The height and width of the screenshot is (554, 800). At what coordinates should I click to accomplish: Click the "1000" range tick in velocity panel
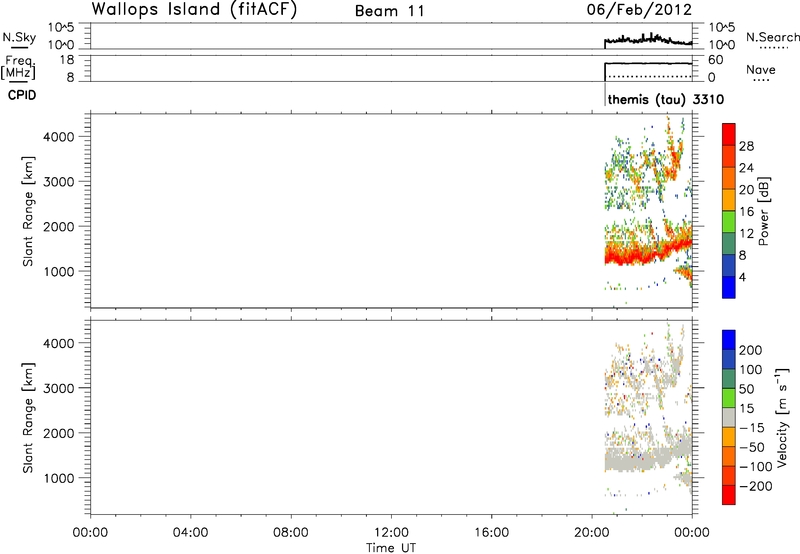(x=59, y=478)
